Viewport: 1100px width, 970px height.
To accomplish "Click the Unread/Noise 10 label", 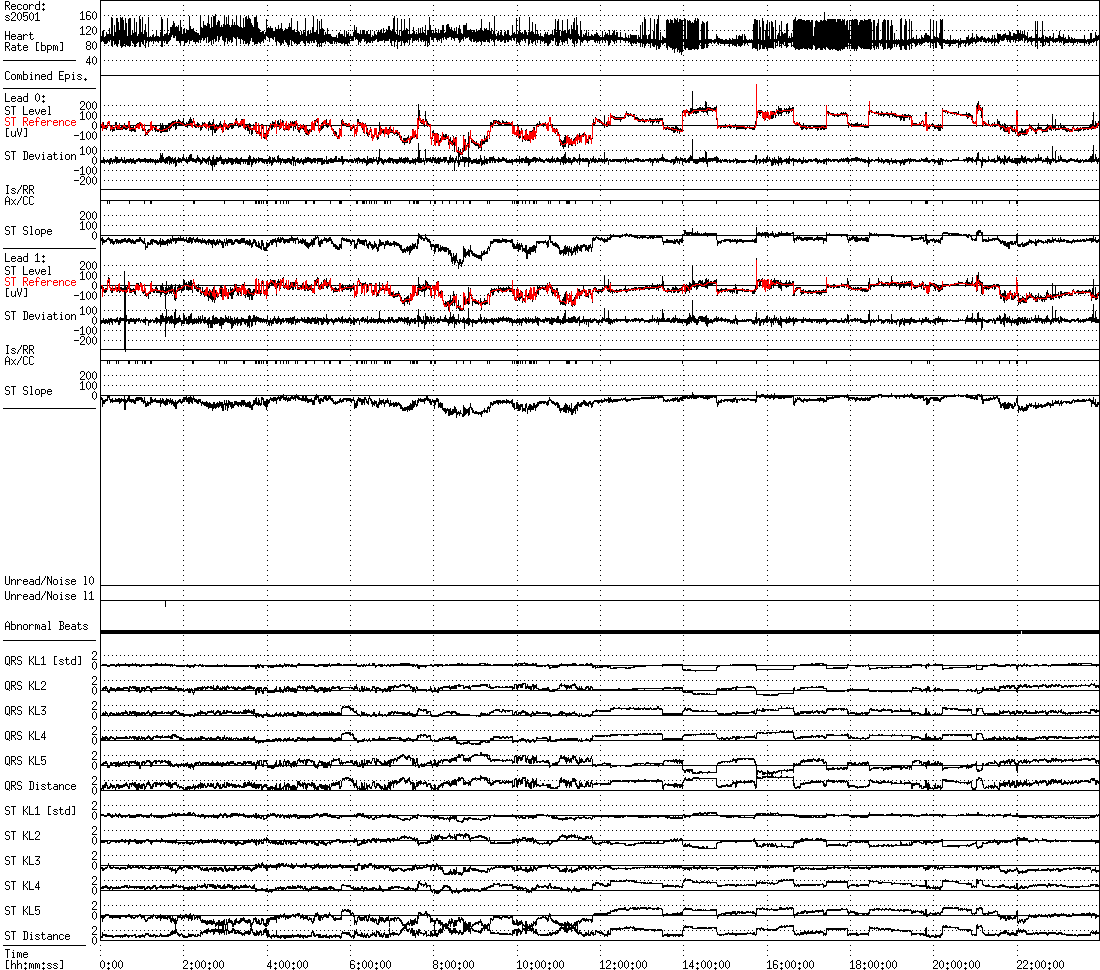I will [x=49, y=581].
